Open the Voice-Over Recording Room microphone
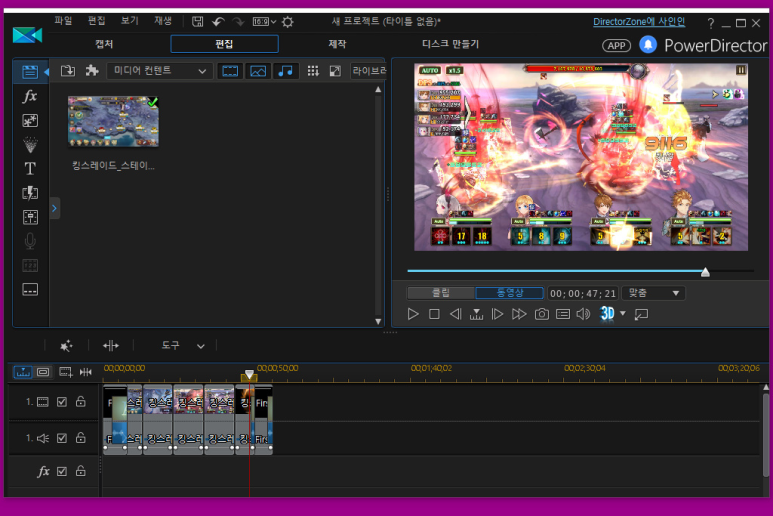This screenshot has height=516, width=773. tap(30, 241)
